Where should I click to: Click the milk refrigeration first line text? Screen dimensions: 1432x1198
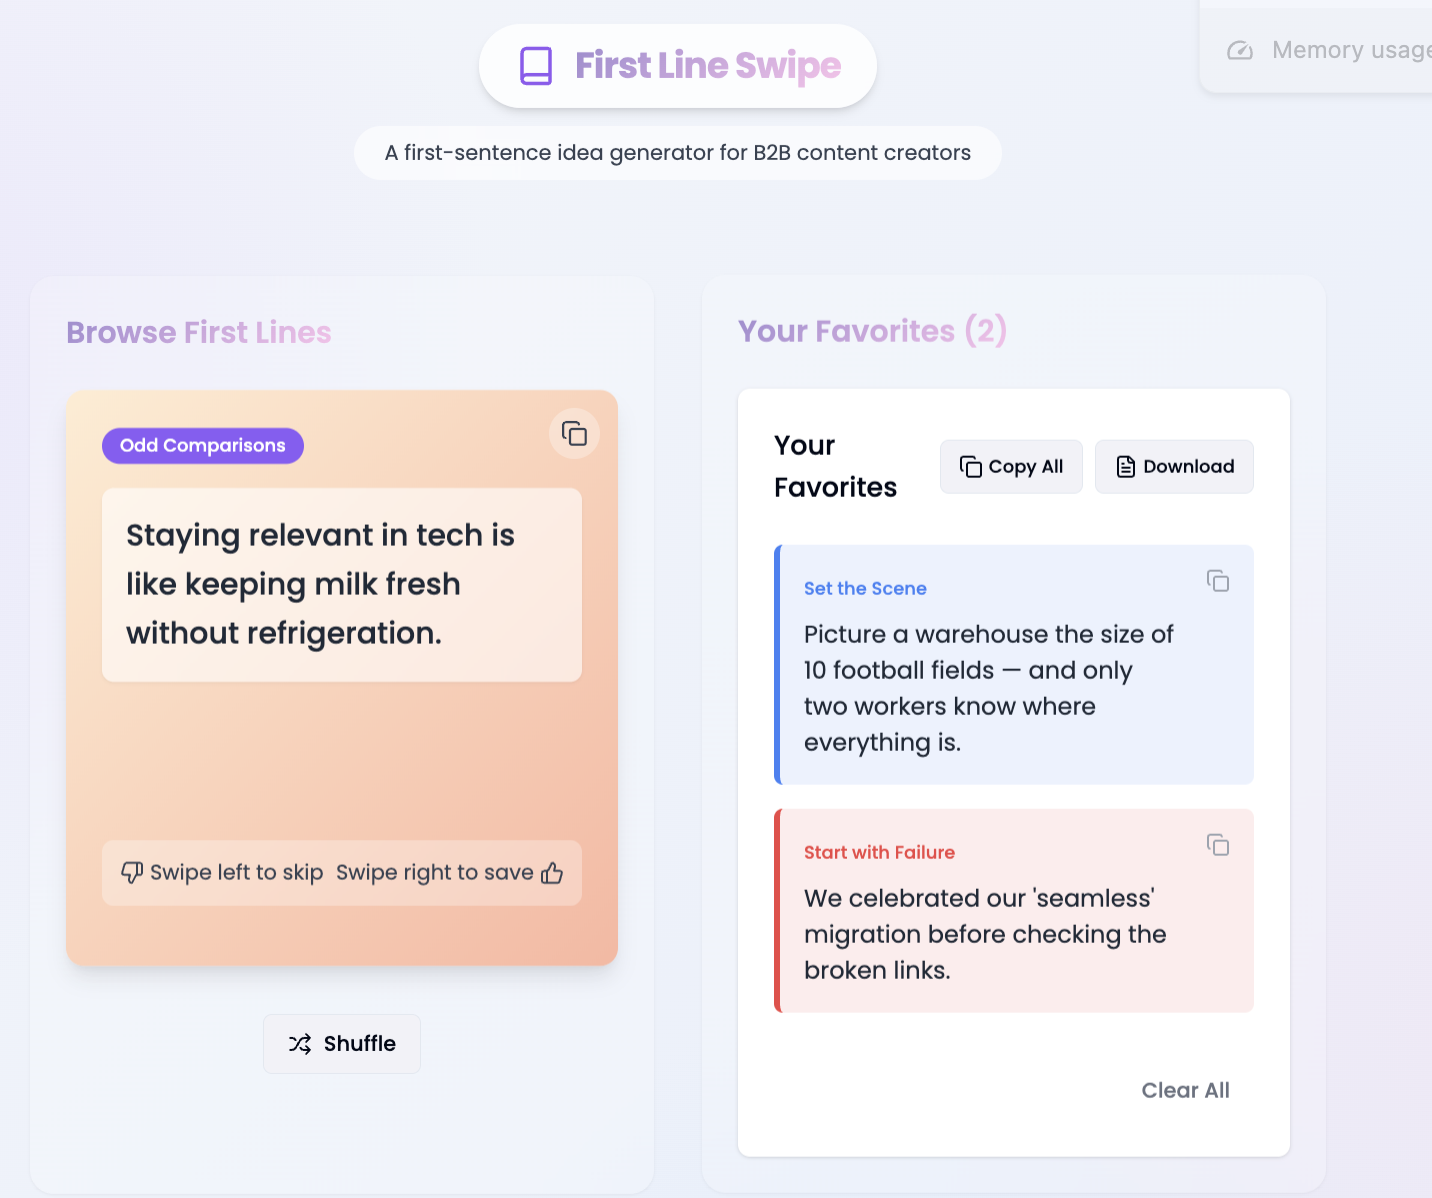click(x=320, y=584)
